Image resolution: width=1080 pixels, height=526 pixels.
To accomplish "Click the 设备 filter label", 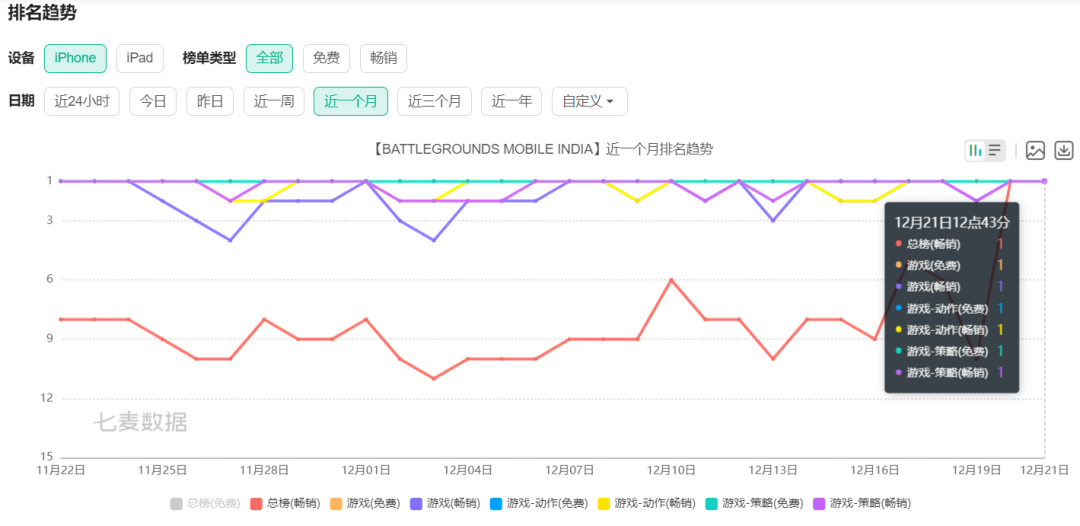I will 21,59.
